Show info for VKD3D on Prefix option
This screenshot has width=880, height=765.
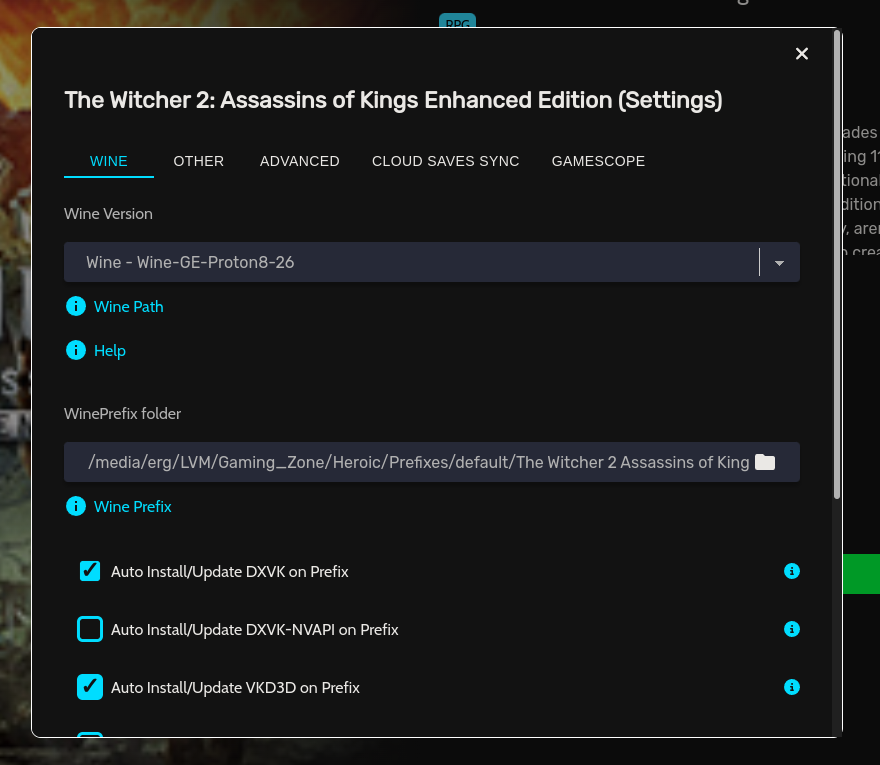(x=791, y=687)
